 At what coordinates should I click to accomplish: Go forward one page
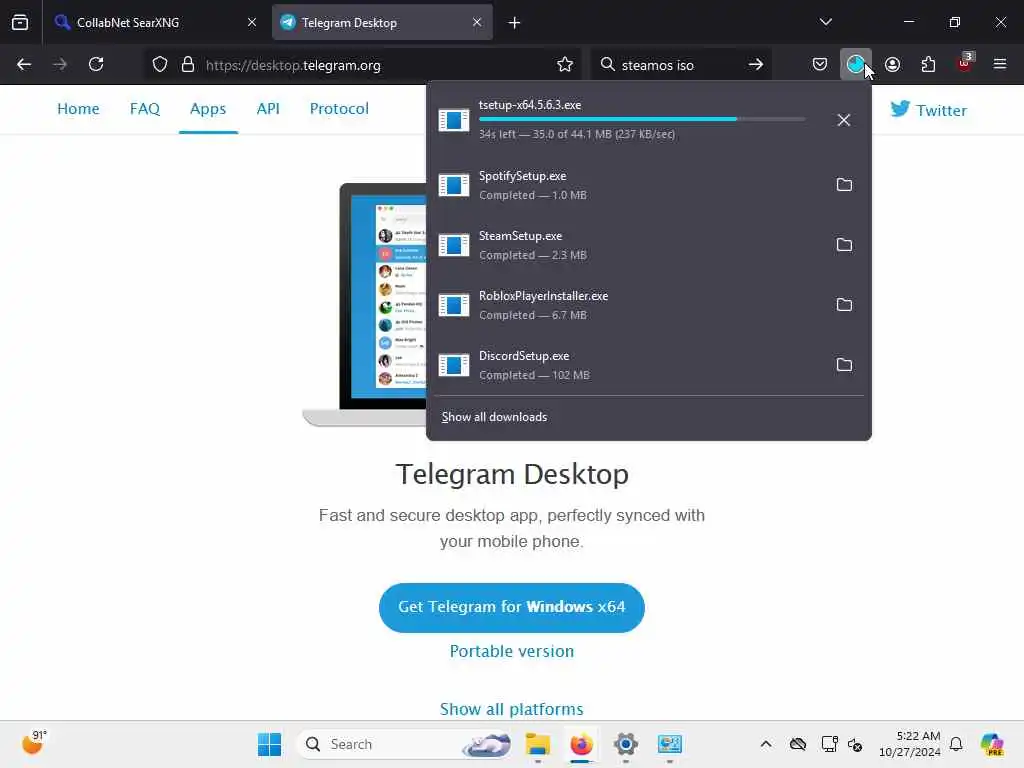click(60, 65)
